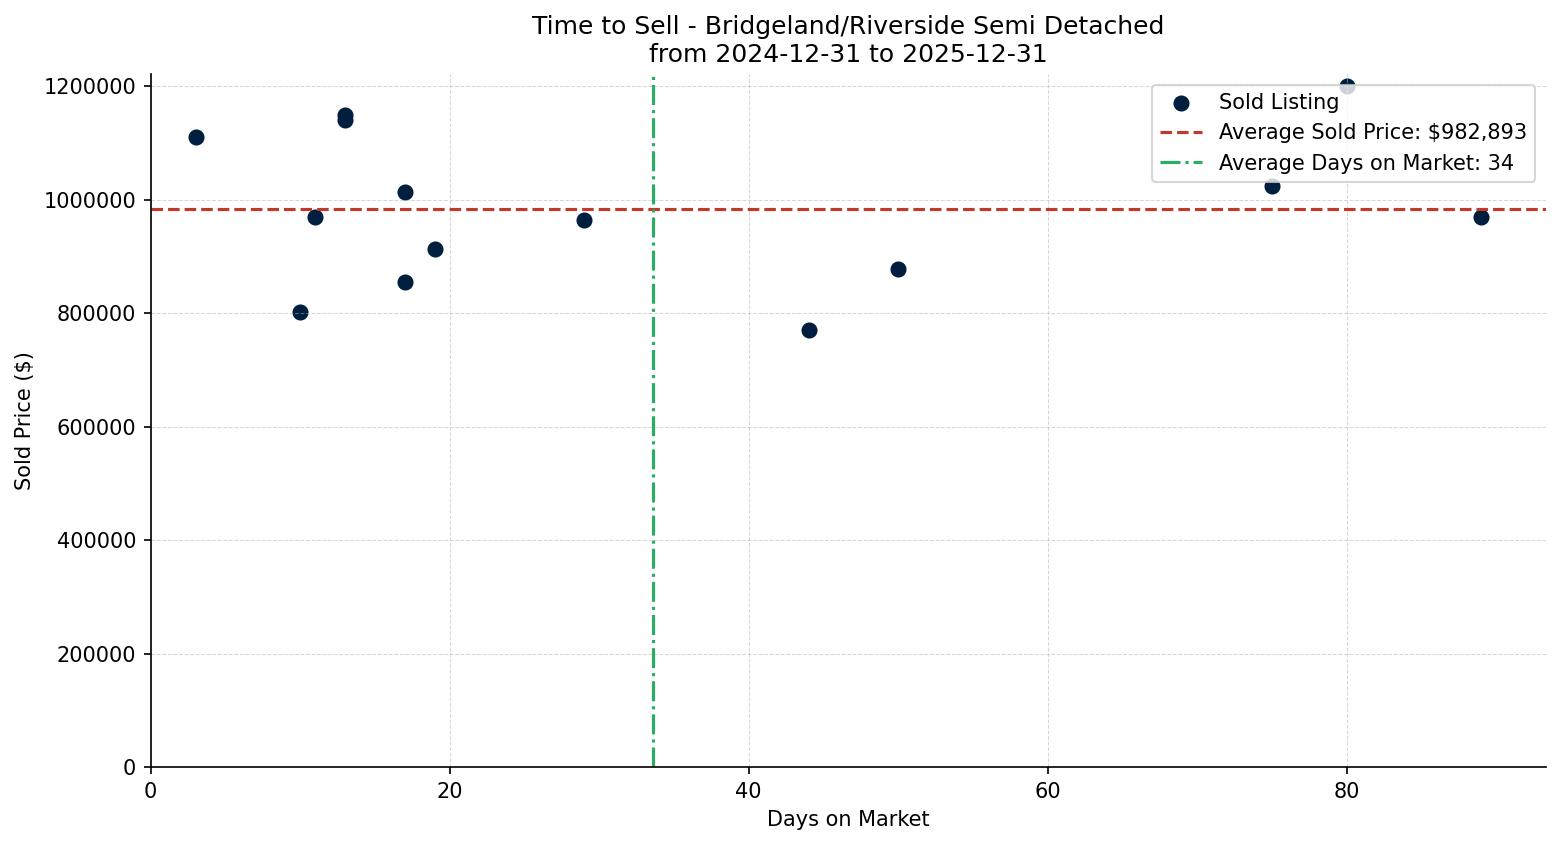Click the 'Average Sold Price: $982,893' legend label

coord(1372,132)
